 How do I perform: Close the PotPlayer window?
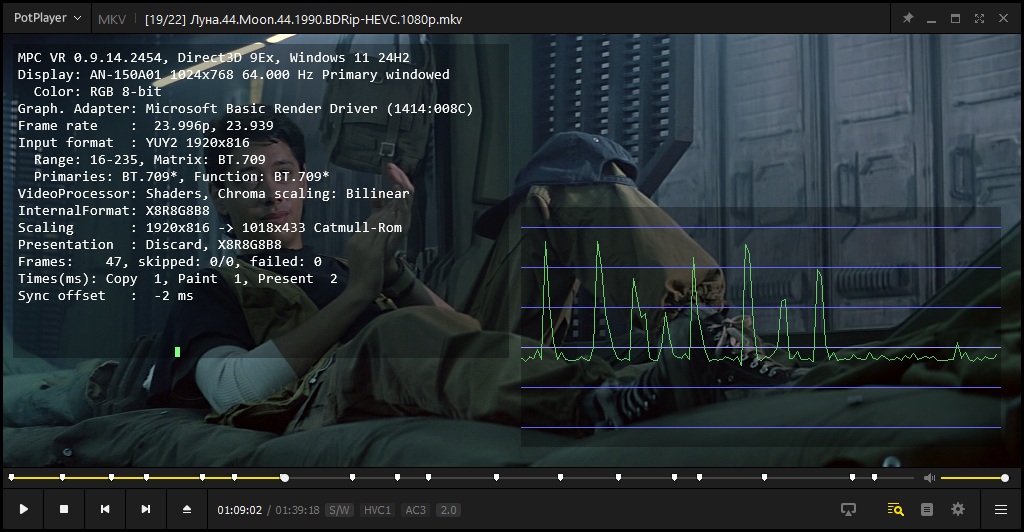pyautogui.click(x=1003, y=18)
